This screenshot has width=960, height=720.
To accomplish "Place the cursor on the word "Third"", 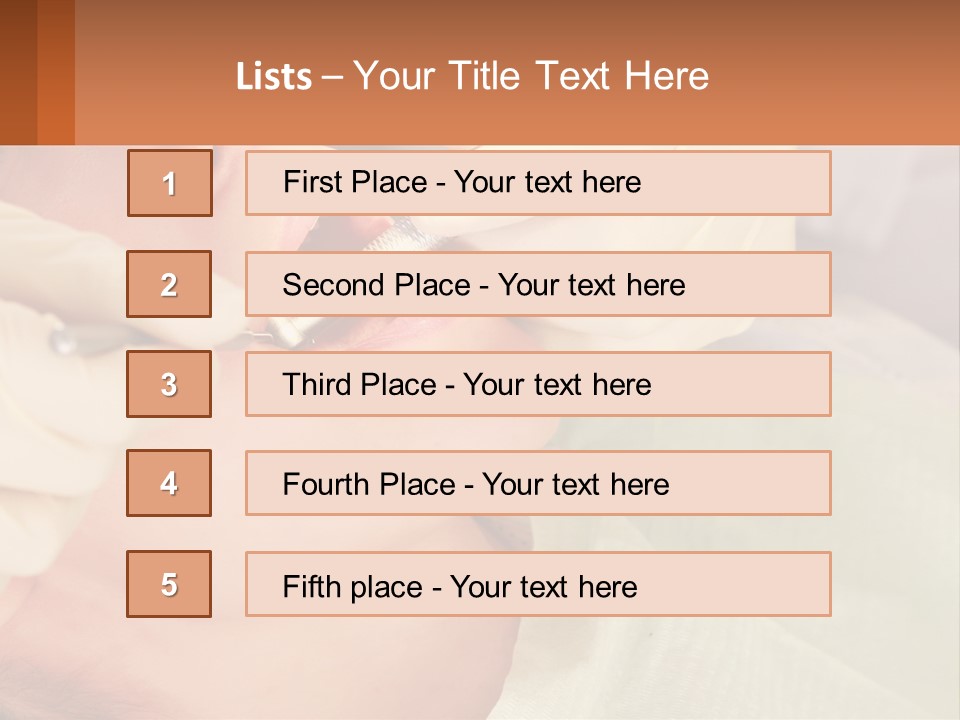I will tap(318, 385).
